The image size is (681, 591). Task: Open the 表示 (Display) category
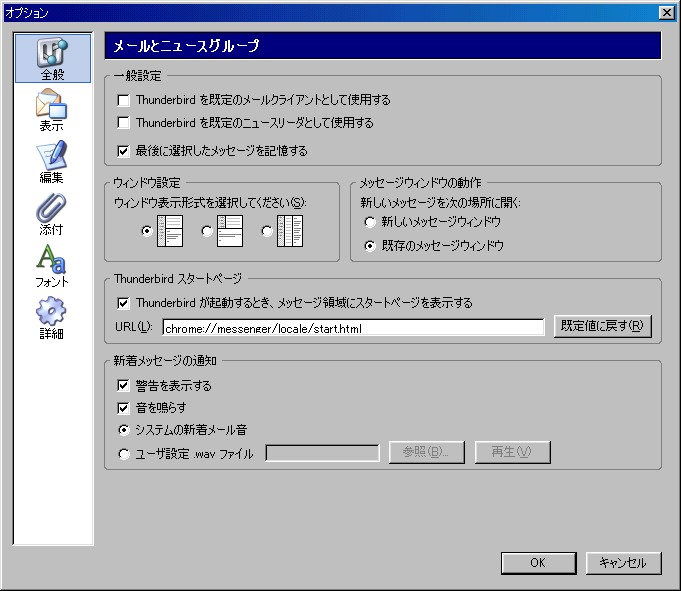[52, 110]
